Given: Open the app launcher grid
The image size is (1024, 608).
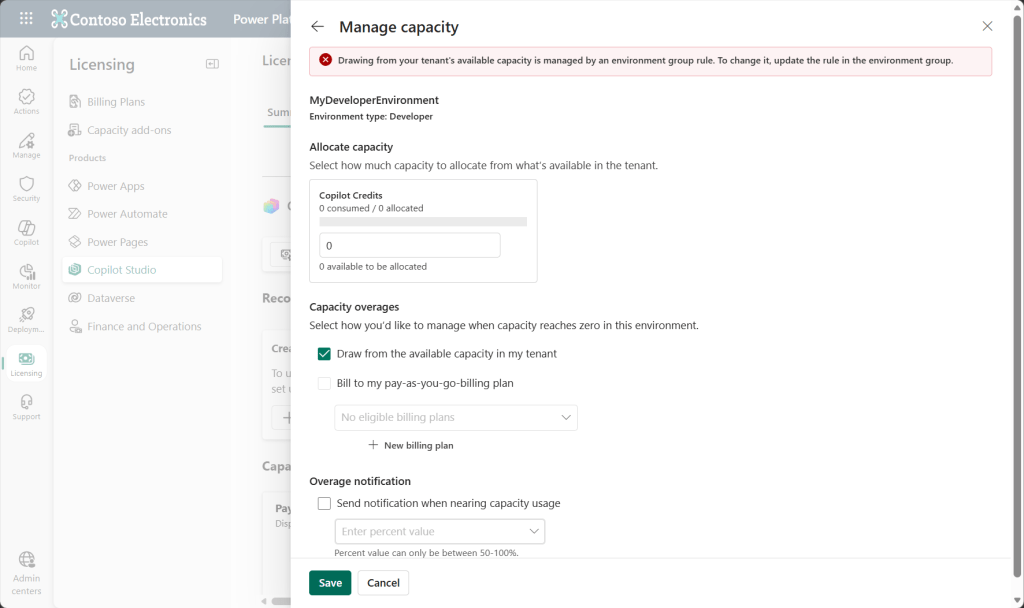Looking at the screenshot, I should (26, 18).
